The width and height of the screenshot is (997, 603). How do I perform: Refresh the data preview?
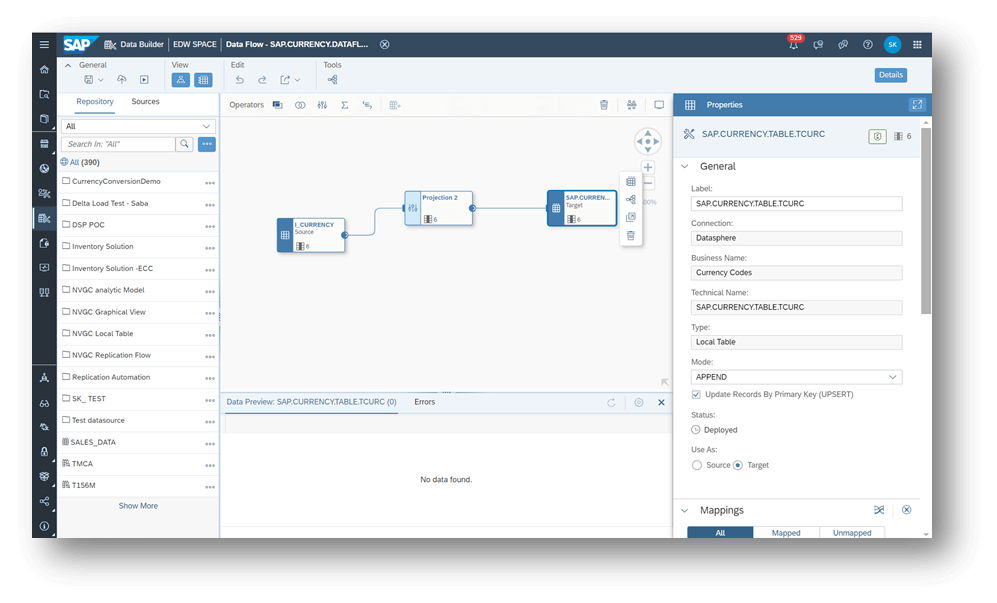pyautogui.click(x=611, y=403)
